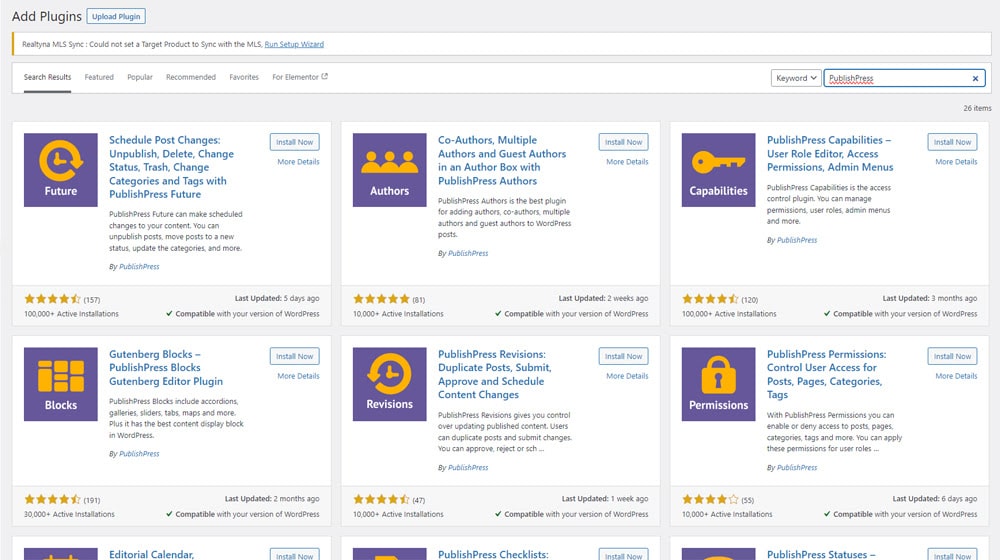The image size is (1000, 560).
Task: Open the PublishPress Future plugin icon
Action: (61, 170)
